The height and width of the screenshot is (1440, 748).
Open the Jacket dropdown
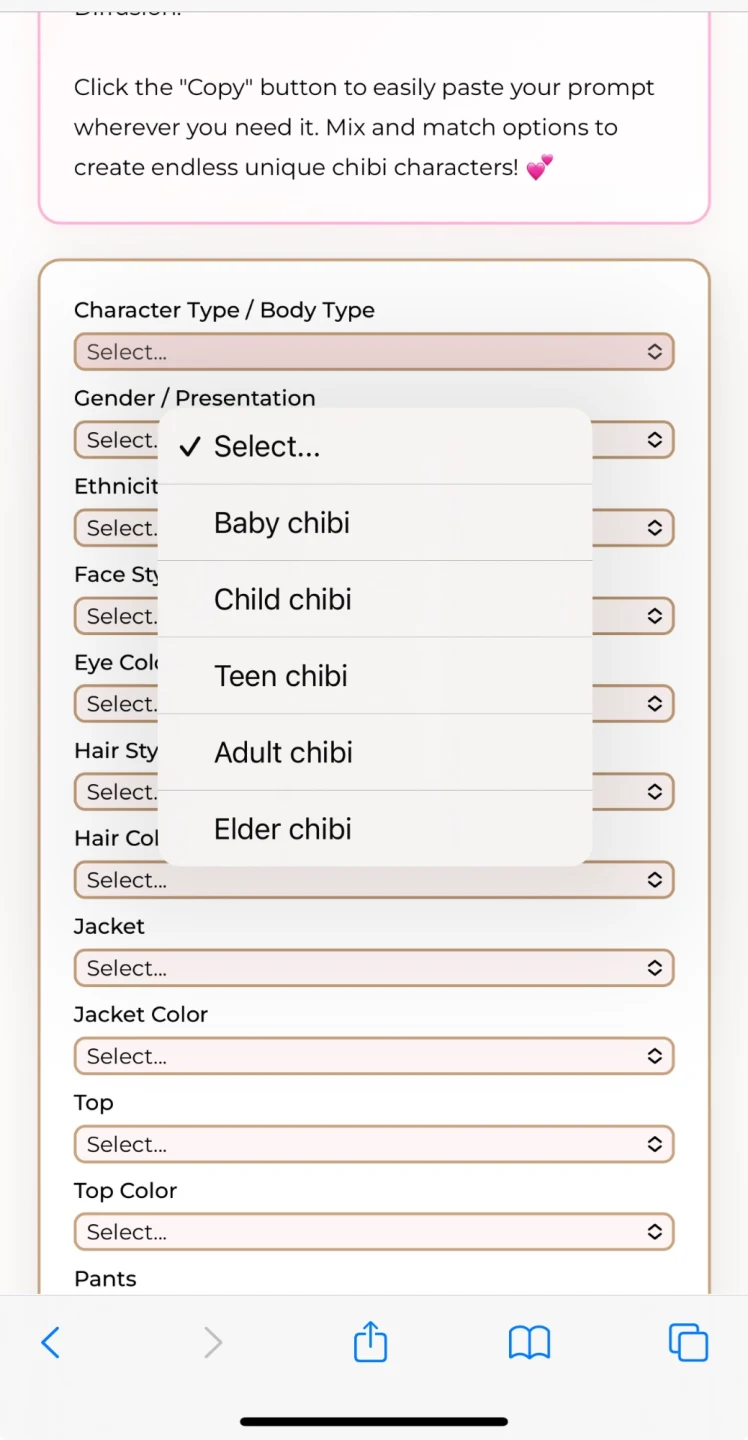coord(374,968)
